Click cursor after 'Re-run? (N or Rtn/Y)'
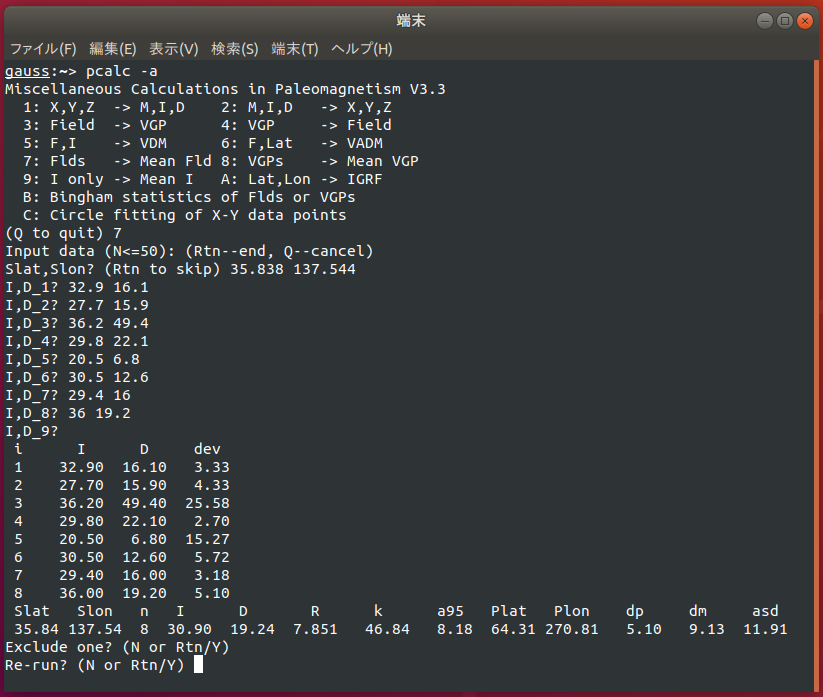The height and width of the screenshot is (697, 823). [198, 666]
